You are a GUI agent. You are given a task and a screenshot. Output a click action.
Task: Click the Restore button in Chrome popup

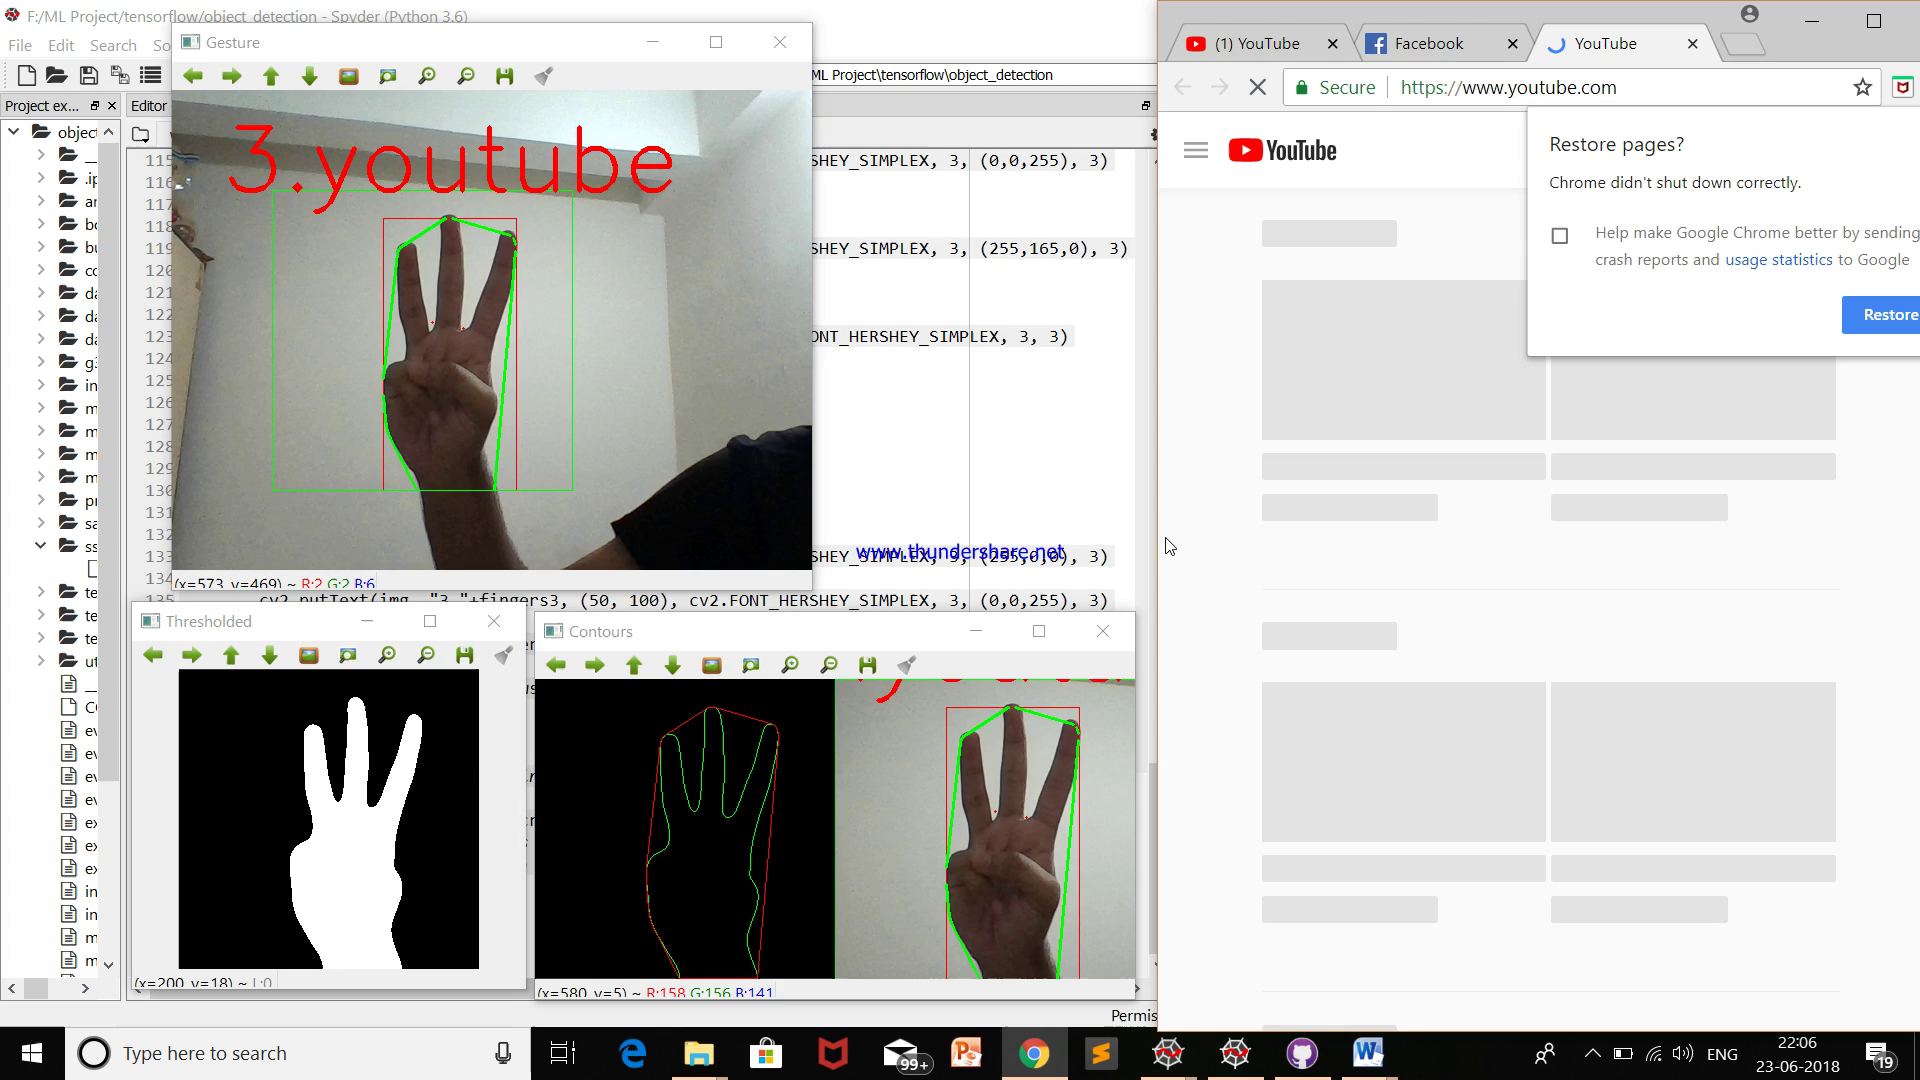click(1887, 315)
